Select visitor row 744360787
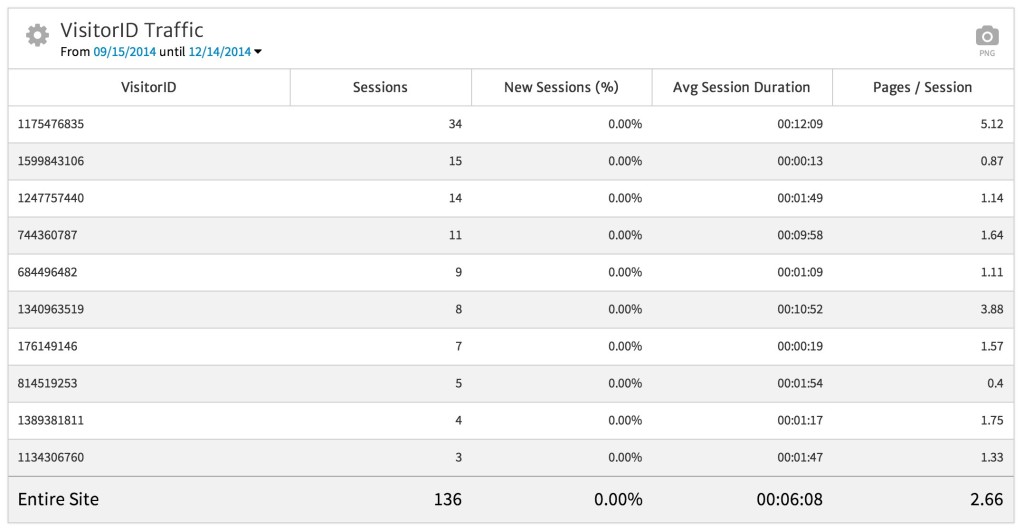Screen dimensions: 1024x529 [x=47, y=235]
